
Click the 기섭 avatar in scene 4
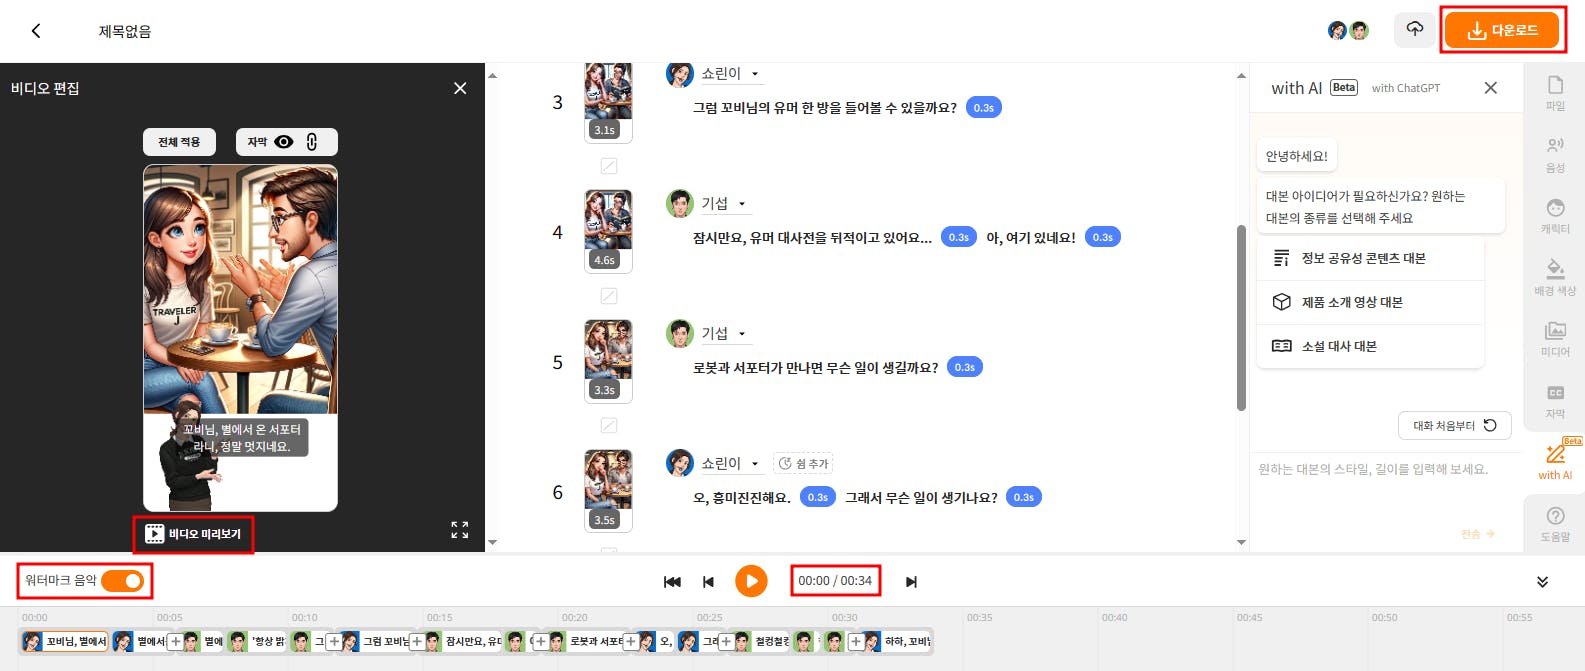pos(680,203)
